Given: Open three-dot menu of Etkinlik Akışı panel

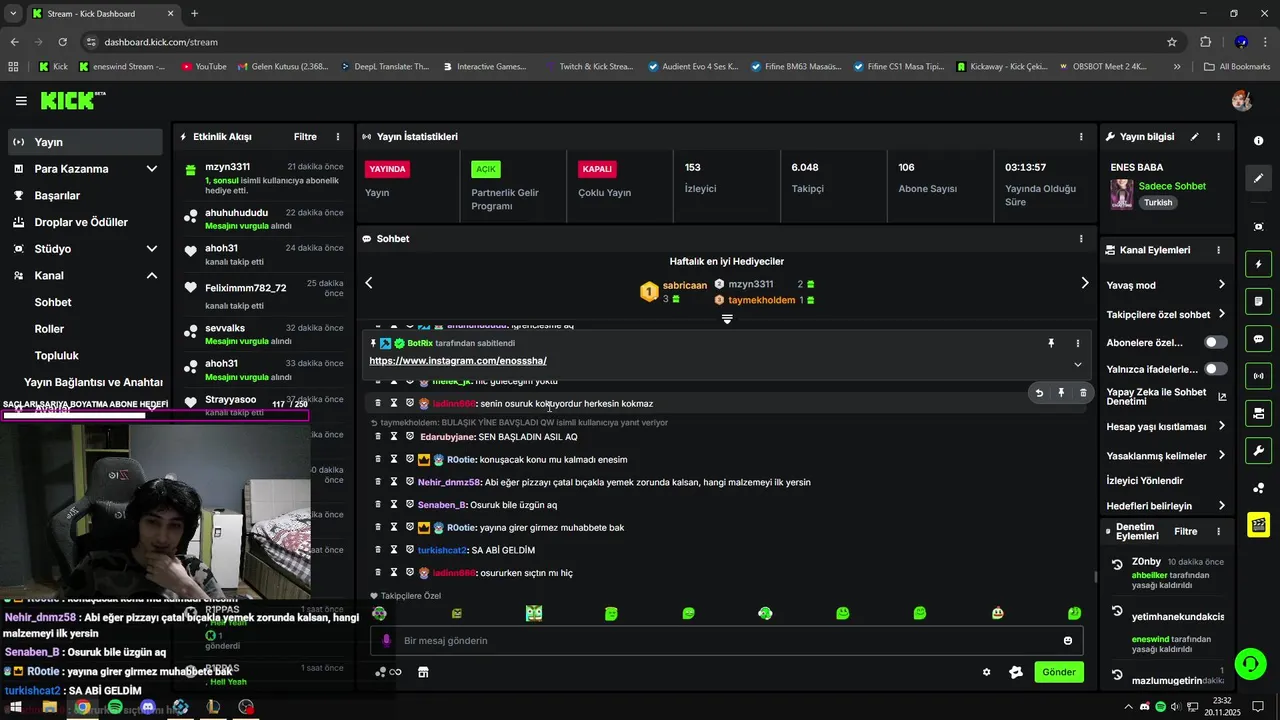Looking at the screenshot, I should pos(338,136).
